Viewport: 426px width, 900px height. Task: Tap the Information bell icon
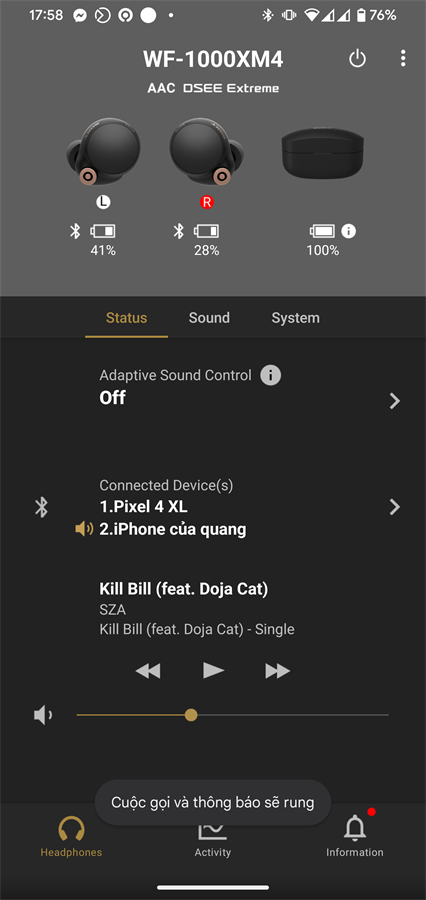coord(355,828)
